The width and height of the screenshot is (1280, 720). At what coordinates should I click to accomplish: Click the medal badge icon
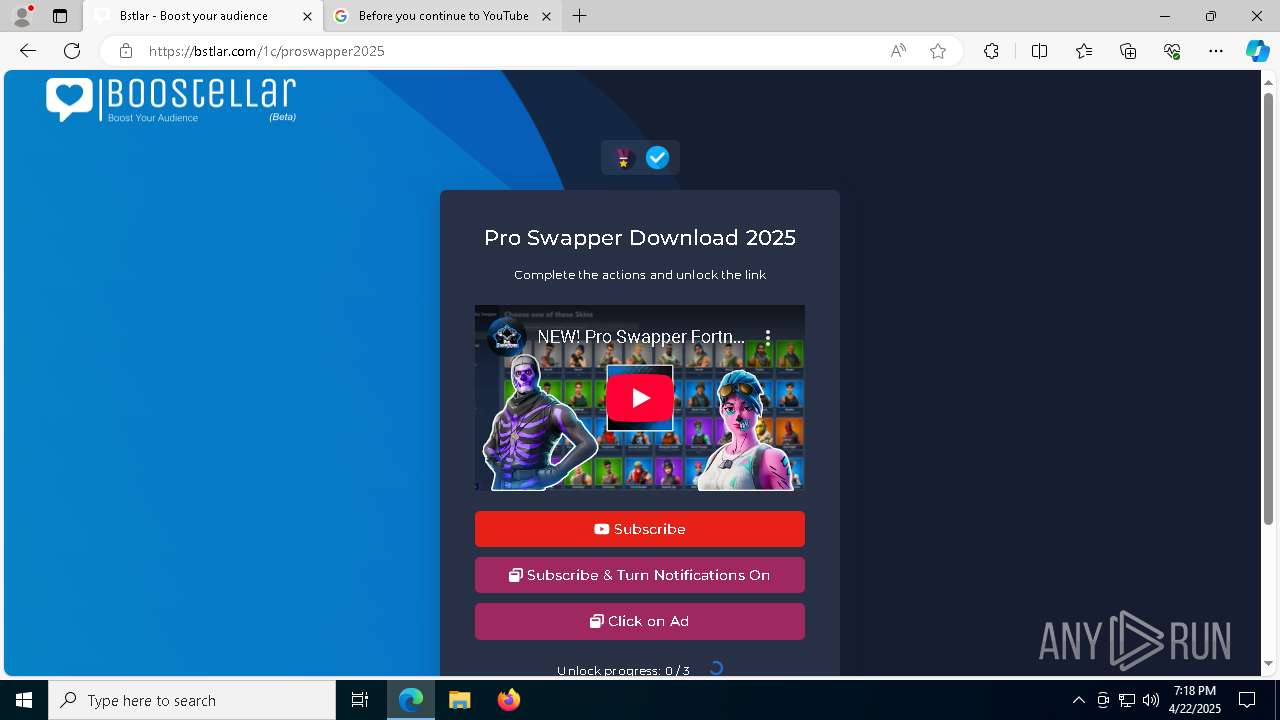tap(624, 158)
